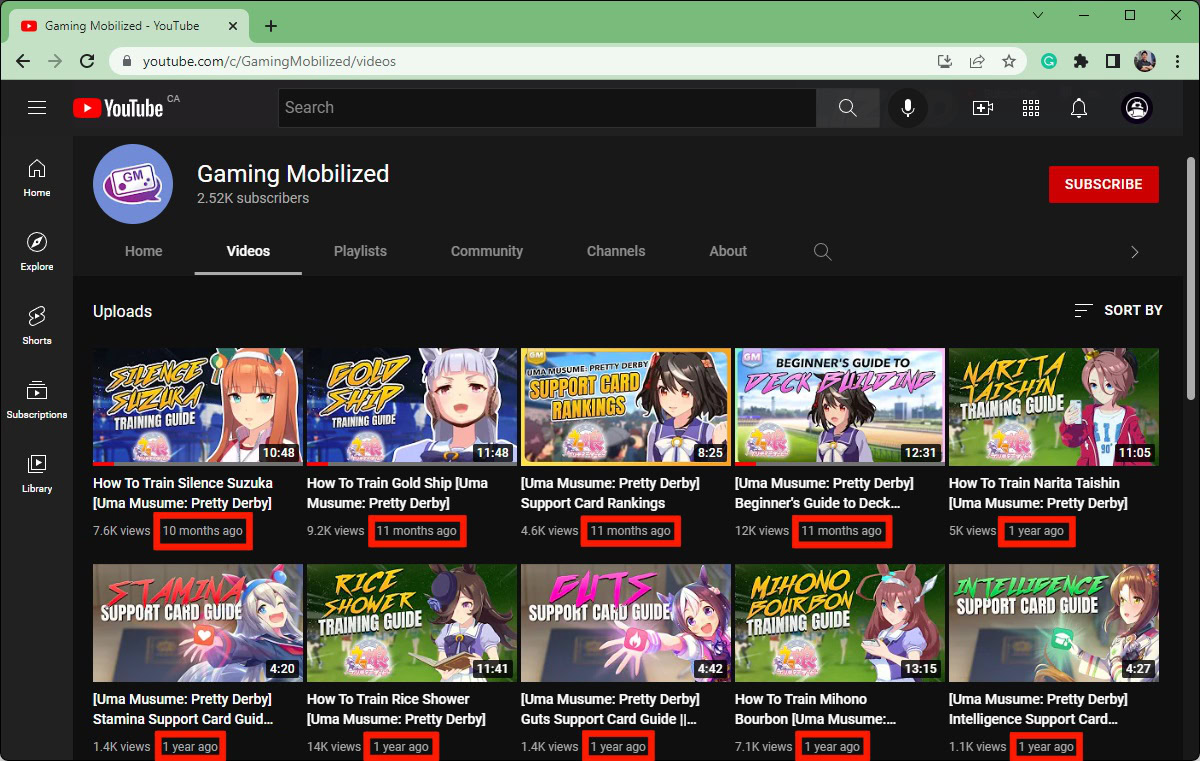Open the About tab
The height and width of the screenshot is (761, 1200).
click(x=728, y=252)
